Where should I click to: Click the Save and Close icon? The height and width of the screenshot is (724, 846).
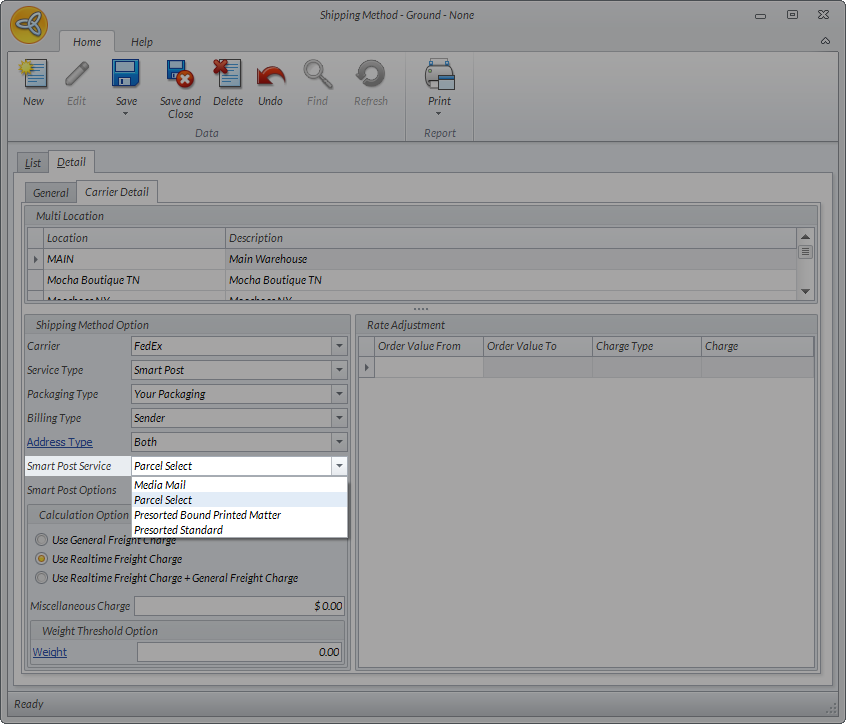click(x=180, y=76)
